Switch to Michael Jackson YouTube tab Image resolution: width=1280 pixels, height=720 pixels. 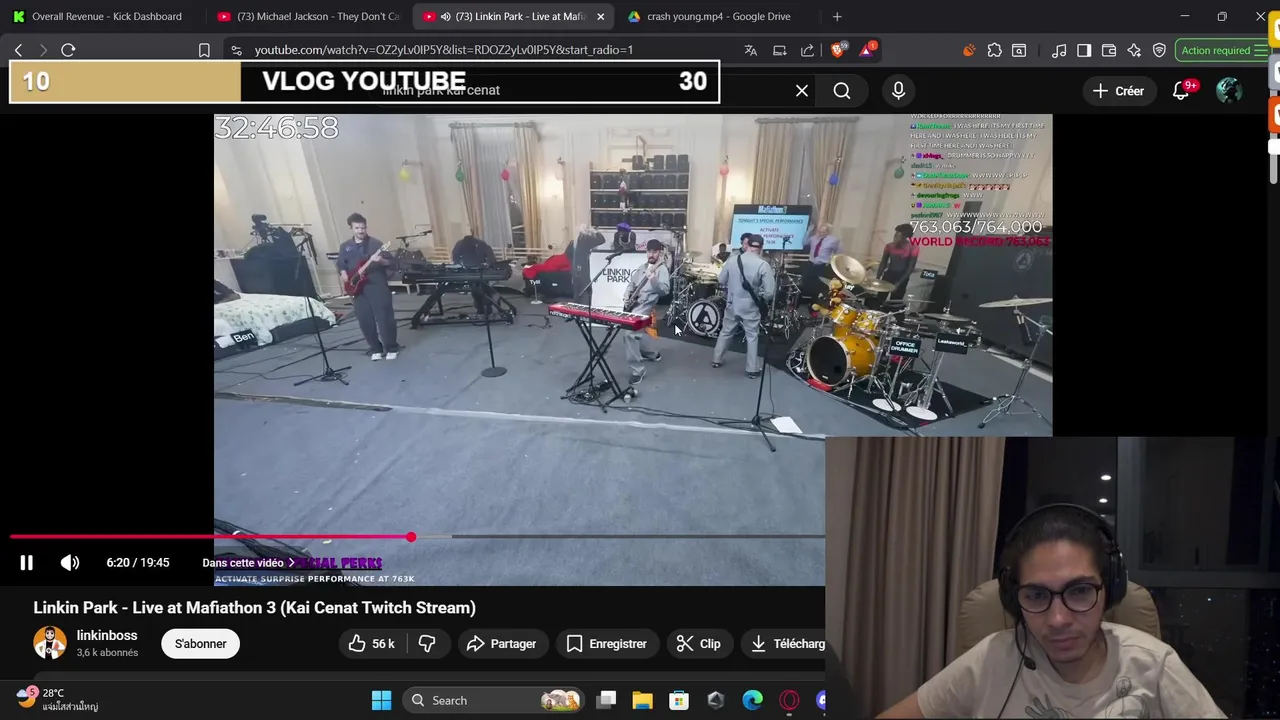[308, 16]
